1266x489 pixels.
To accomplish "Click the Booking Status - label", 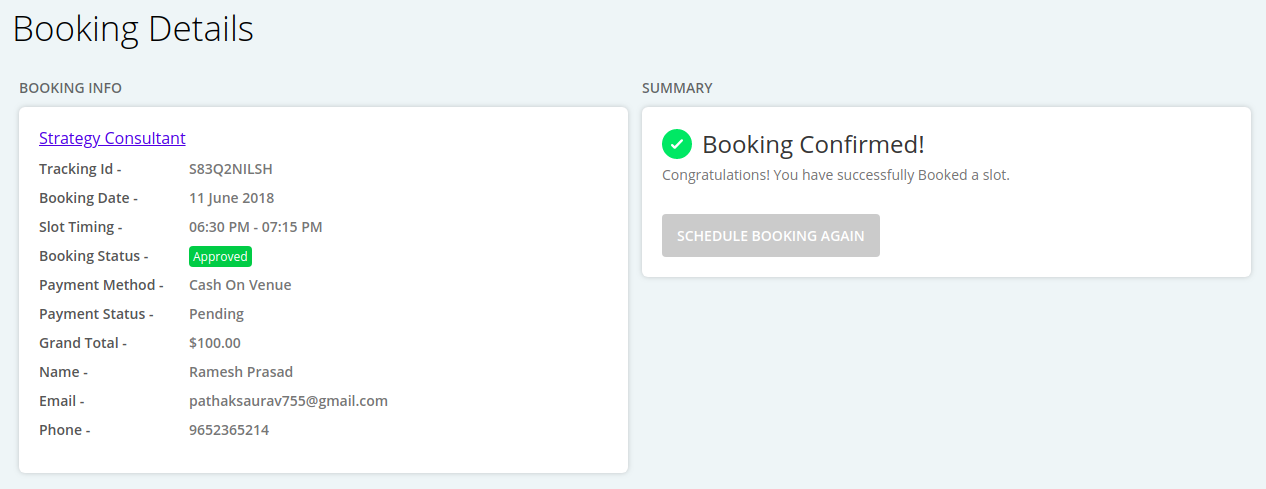I will (x=94, y=256).
